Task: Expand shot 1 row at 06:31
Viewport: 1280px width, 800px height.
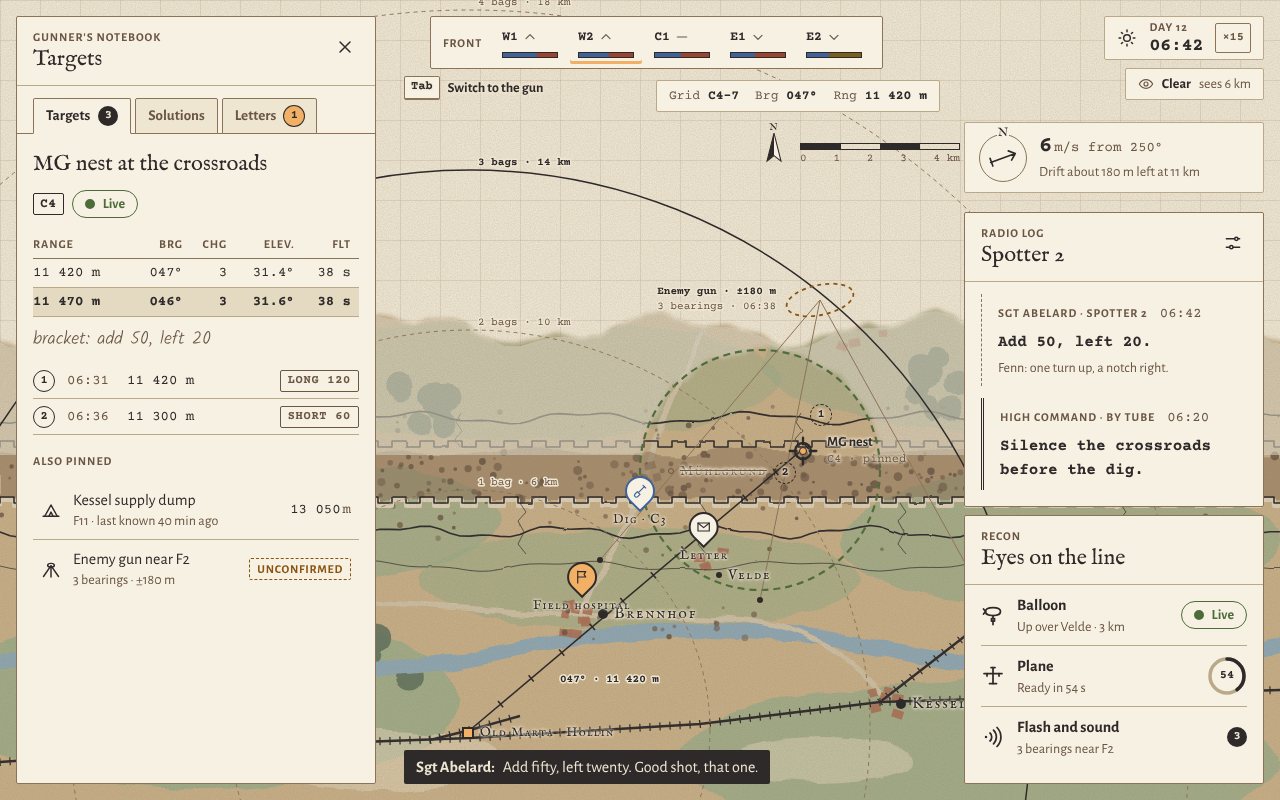Action: [196, 380]
